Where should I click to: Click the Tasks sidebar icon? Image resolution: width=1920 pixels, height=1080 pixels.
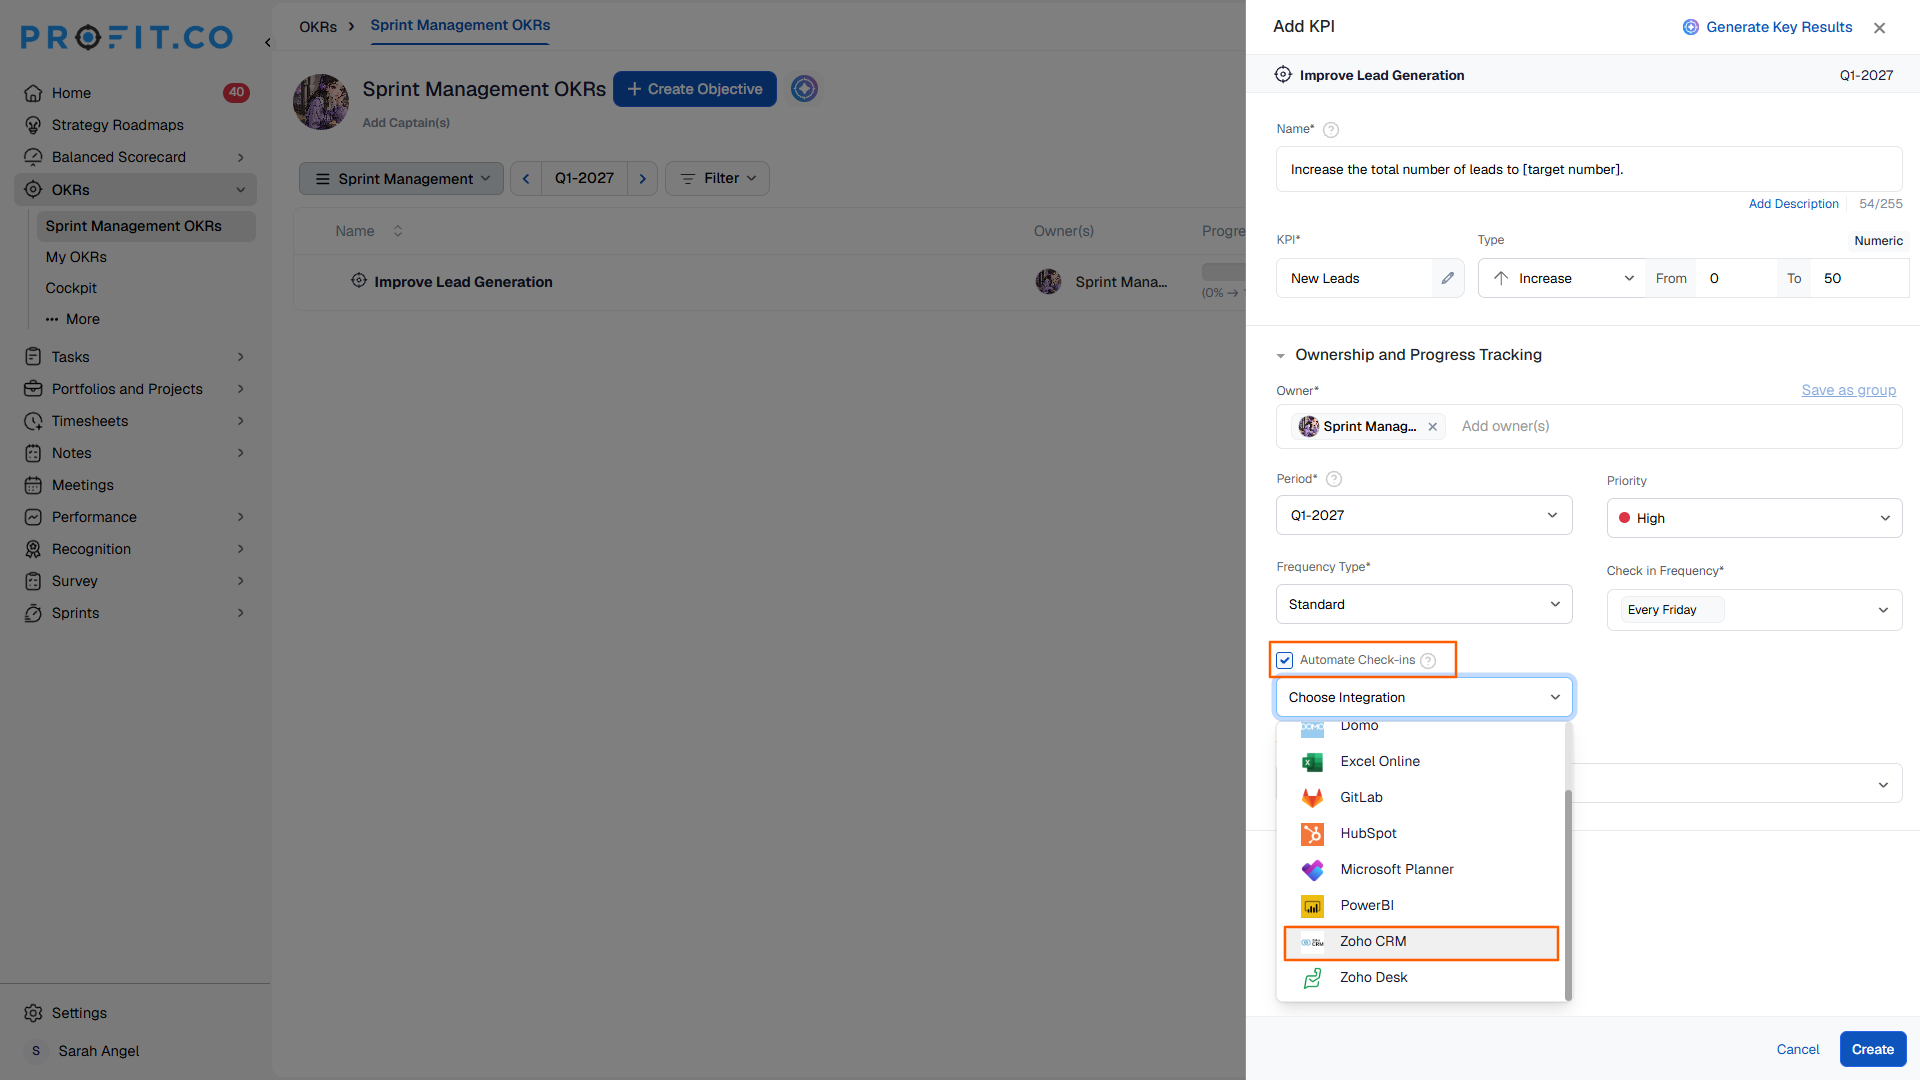33,357
